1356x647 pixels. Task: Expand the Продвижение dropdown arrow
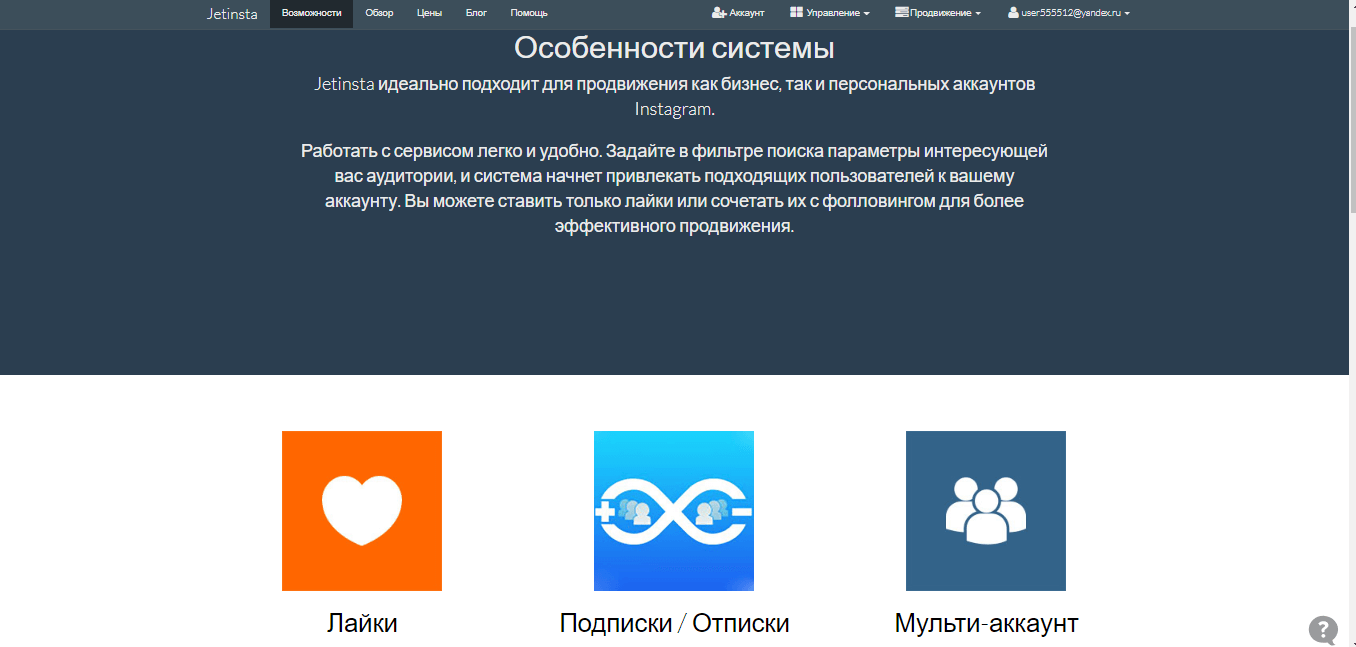click(978, 14)
